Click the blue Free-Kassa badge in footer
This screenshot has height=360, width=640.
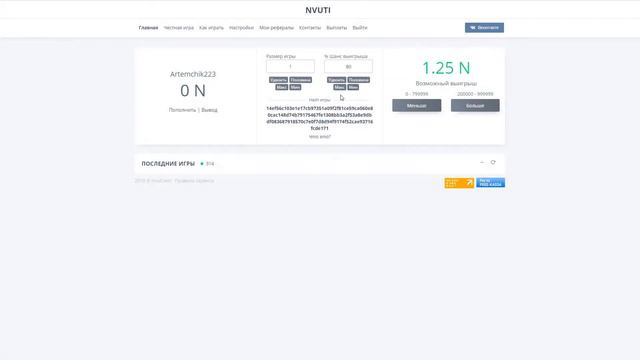pos(491,183)
